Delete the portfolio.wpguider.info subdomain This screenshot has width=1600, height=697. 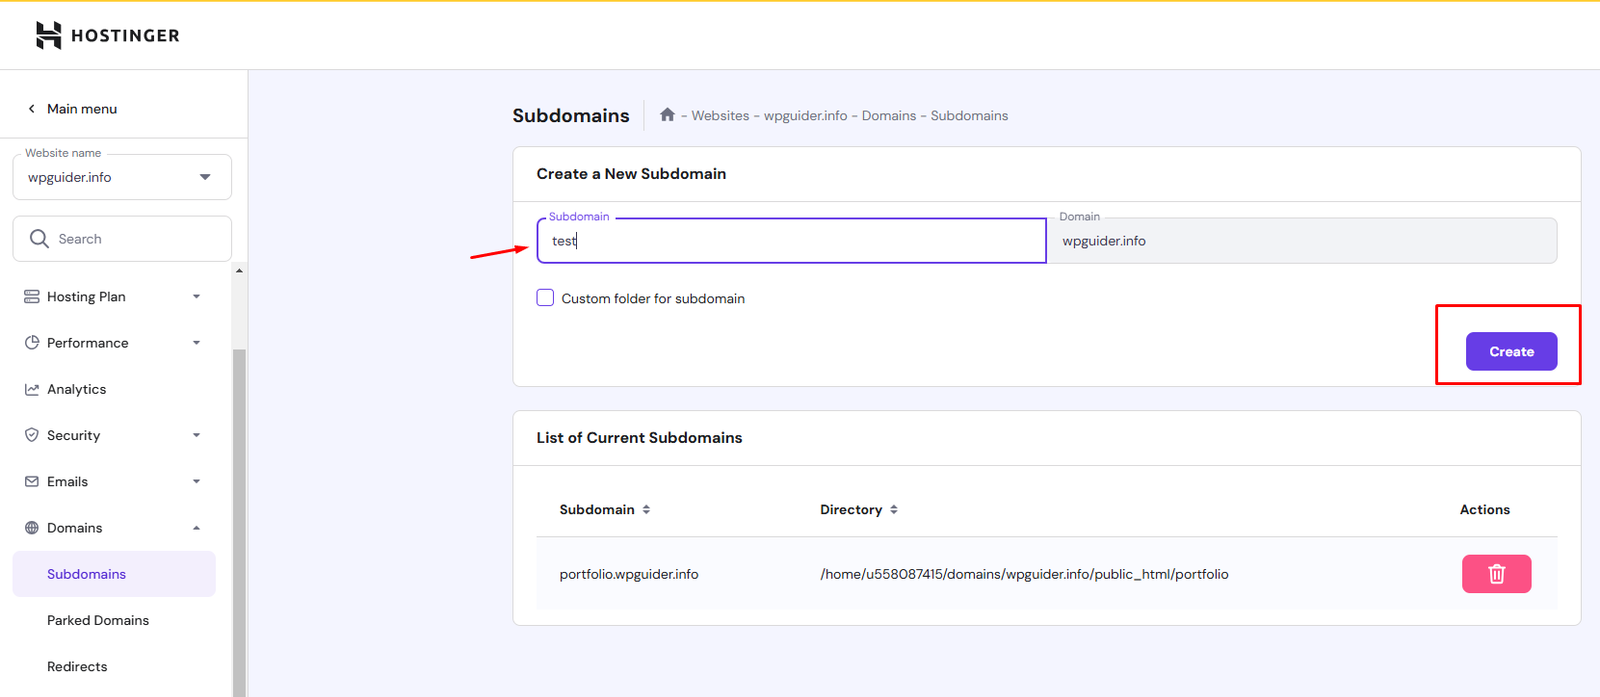[1496, 574]
